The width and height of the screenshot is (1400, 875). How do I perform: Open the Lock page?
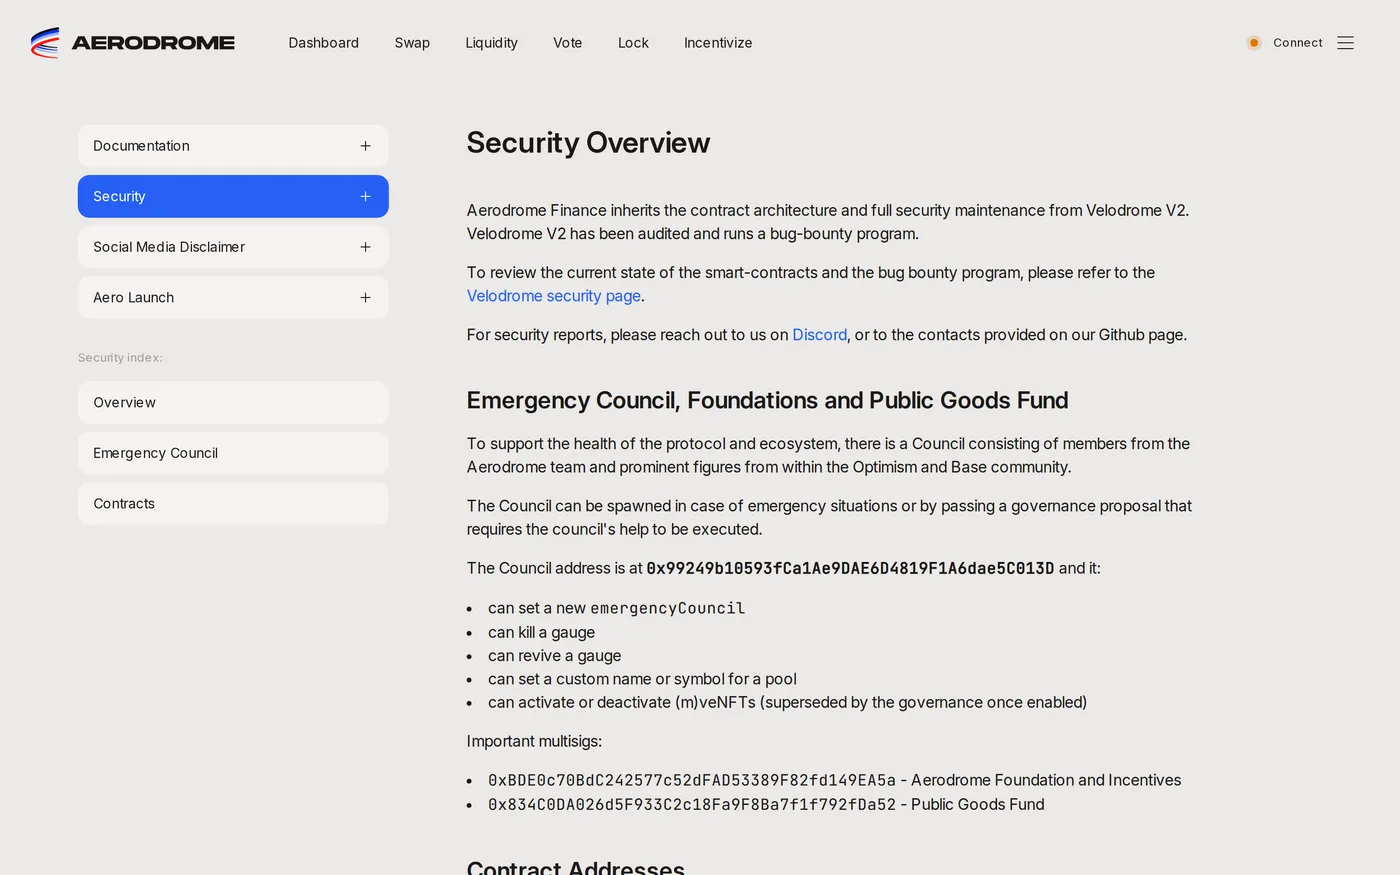coord(633,43)
